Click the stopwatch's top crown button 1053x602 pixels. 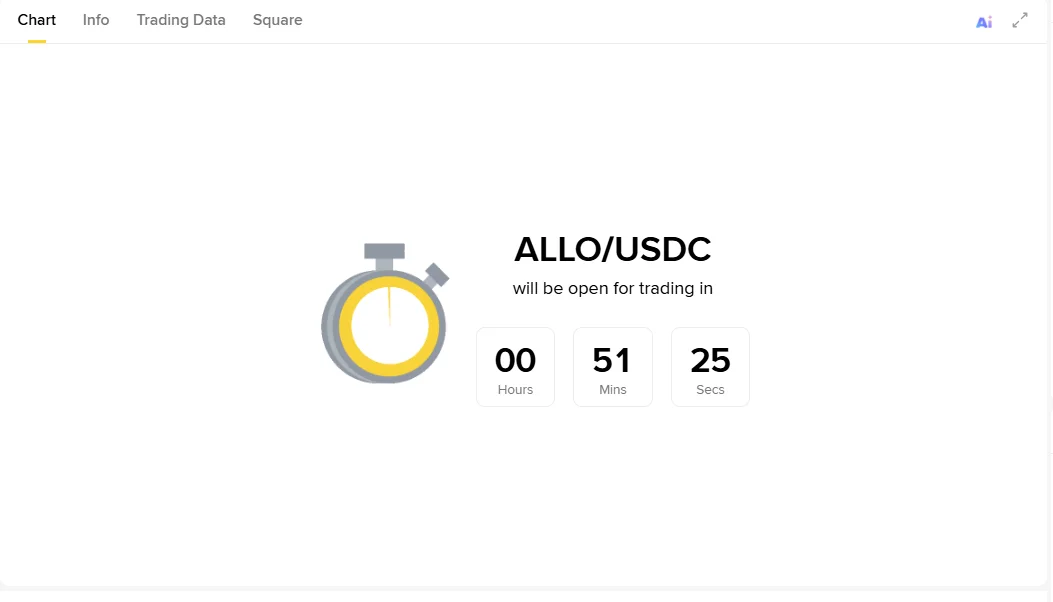[x=384, y=251]
